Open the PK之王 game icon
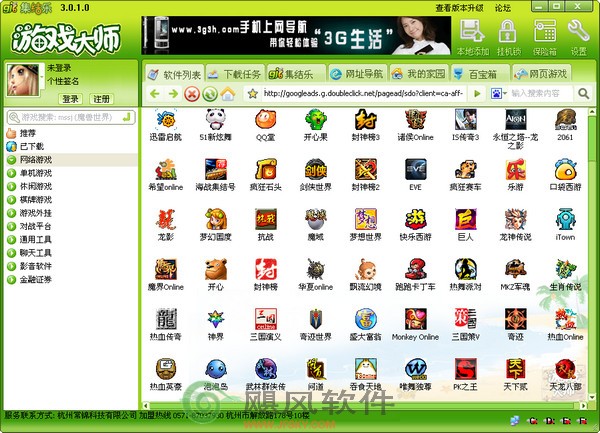Screen dimensions: 600x433 [x=465, y=369]
